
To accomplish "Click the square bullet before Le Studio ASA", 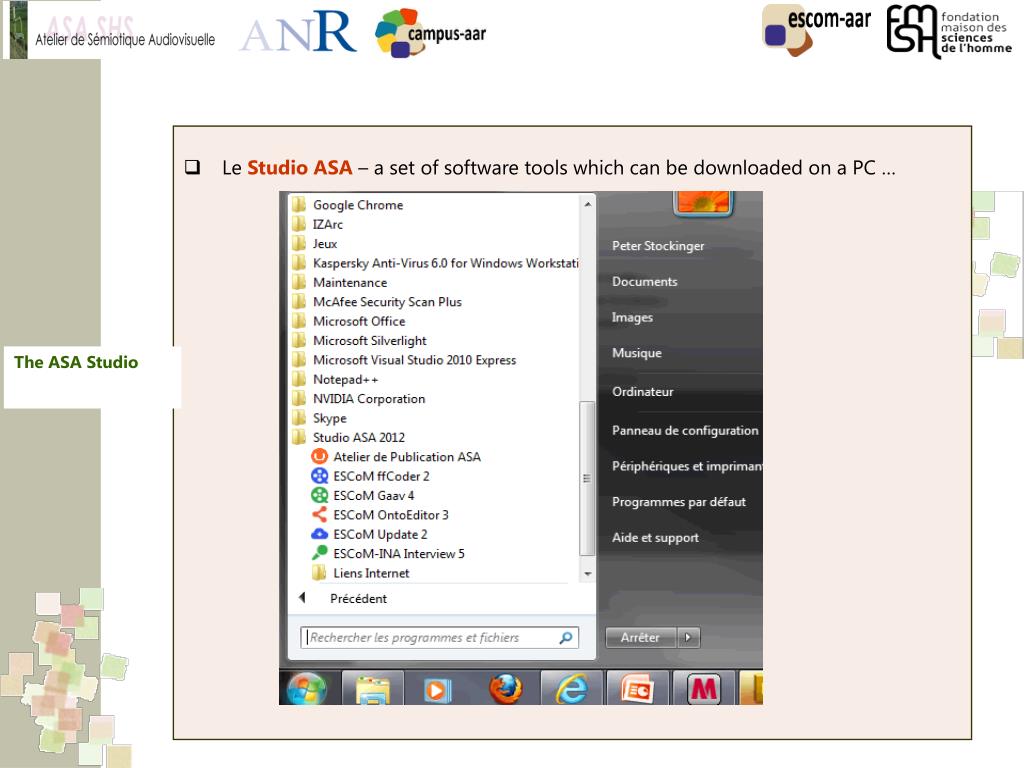I will tap(192, 167).
